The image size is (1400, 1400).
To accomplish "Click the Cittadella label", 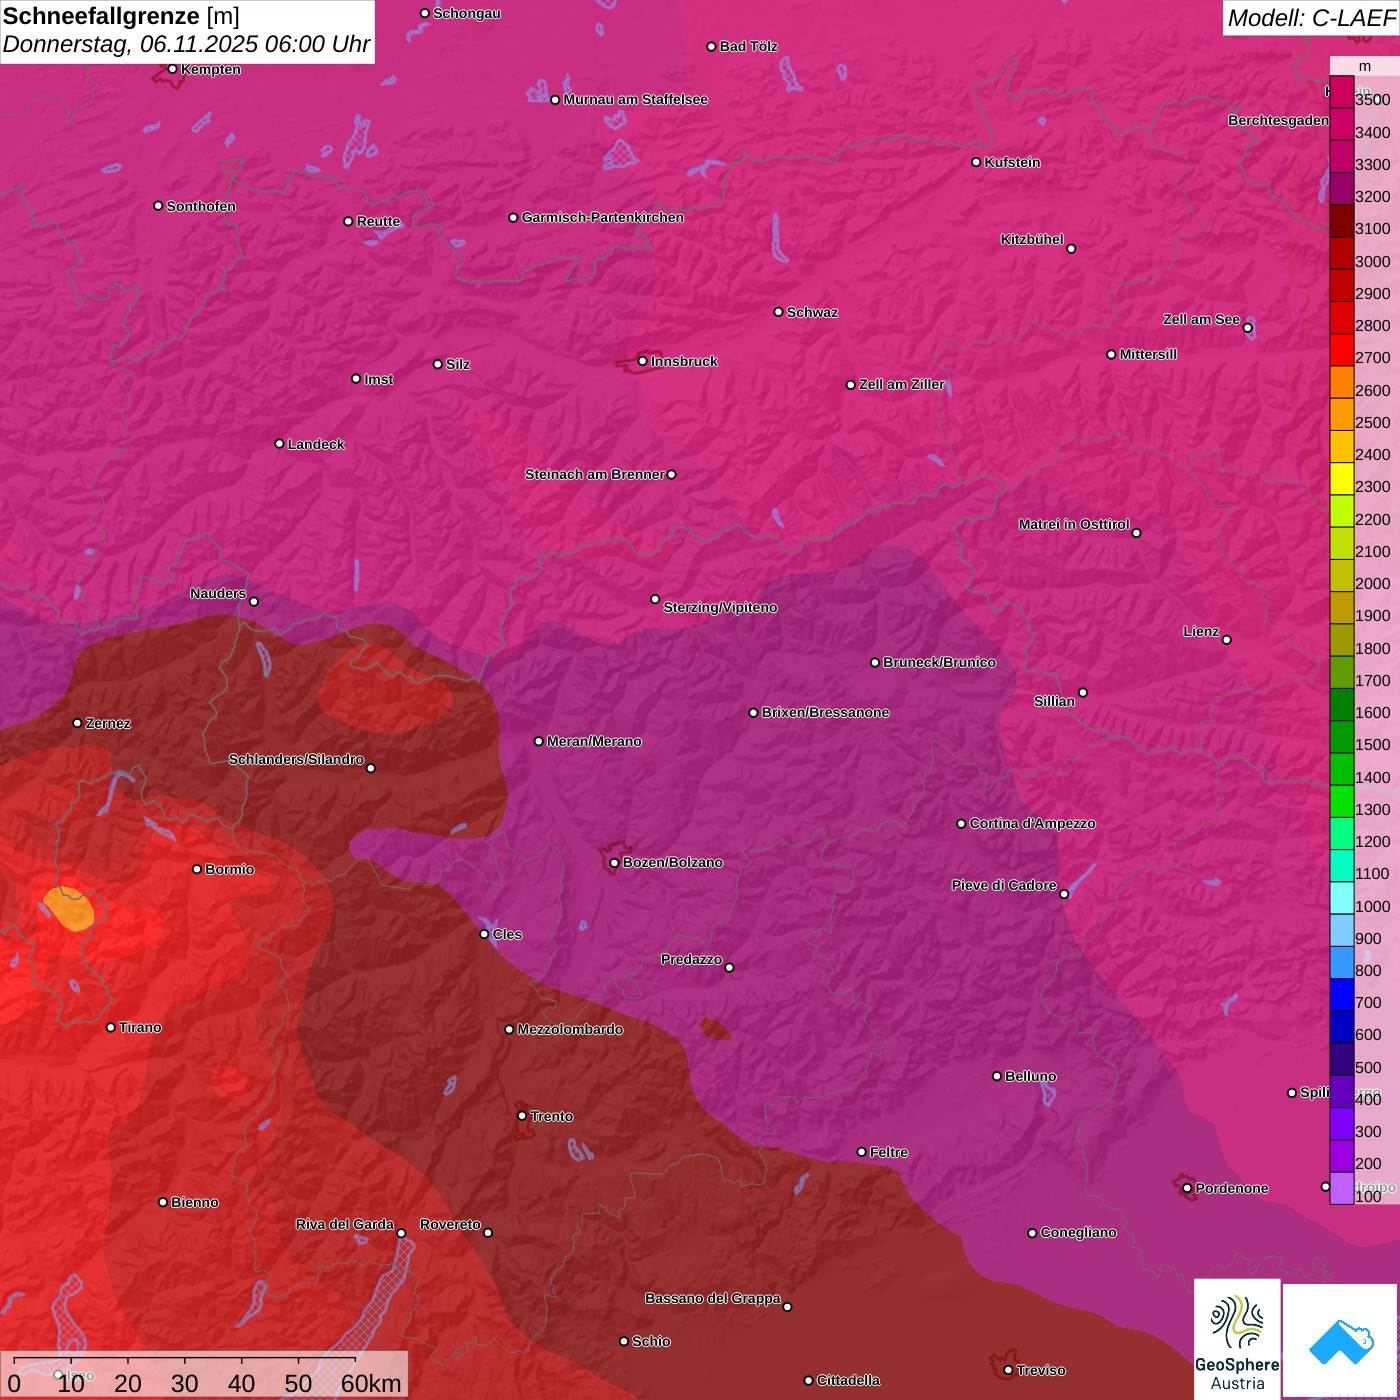I will (x=848, y=1380).
